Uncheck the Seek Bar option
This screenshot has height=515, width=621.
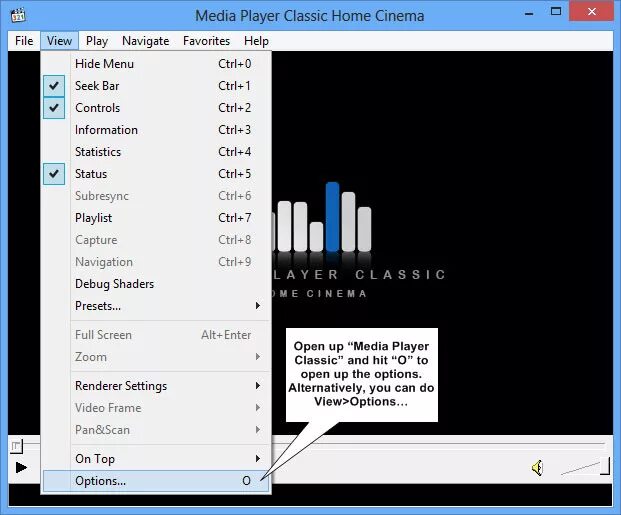pos(156,86)
